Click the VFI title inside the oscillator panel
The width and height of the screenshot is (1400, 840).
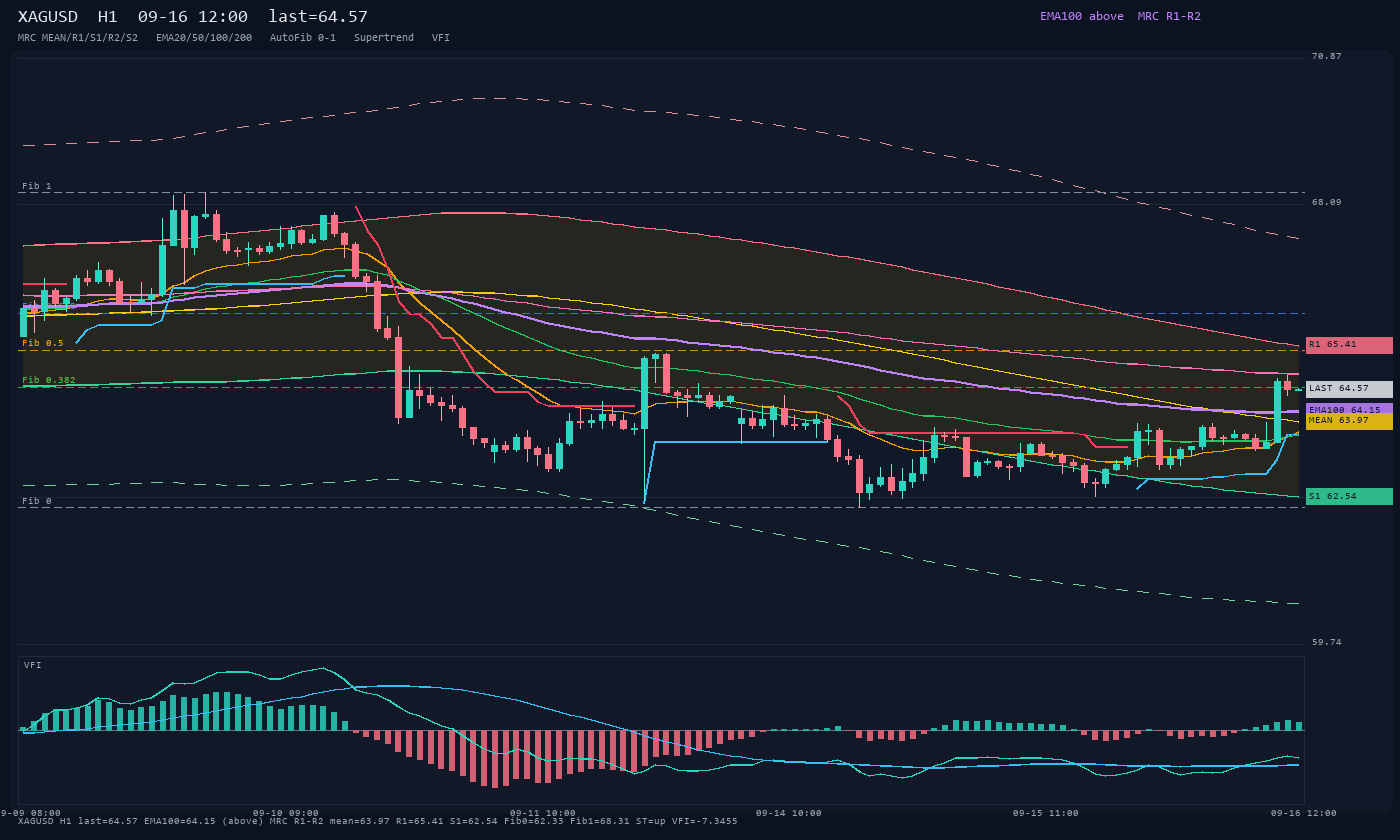33,665
